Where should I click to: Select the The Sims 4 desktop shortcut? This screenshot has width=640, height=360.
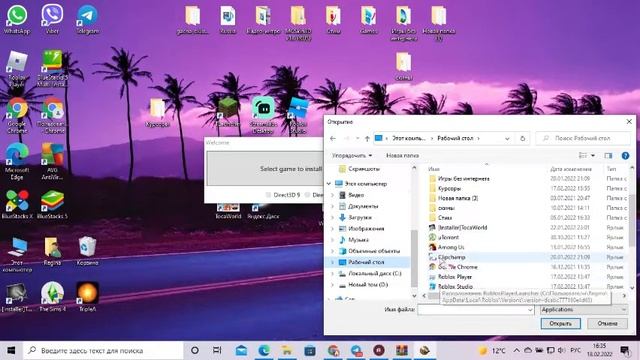[x=52, y=297]
